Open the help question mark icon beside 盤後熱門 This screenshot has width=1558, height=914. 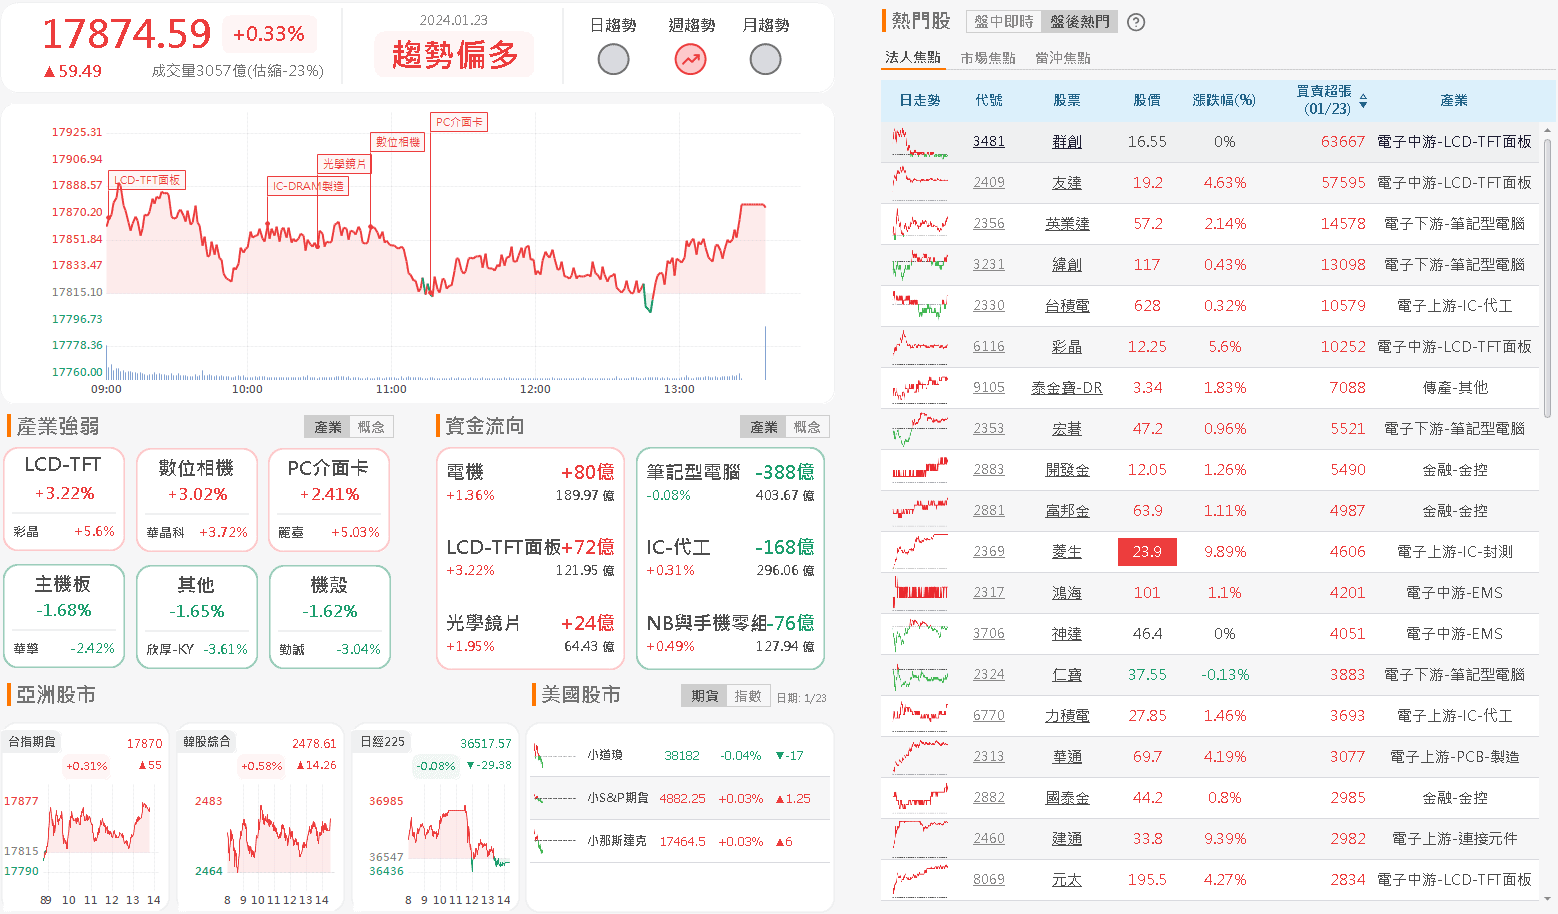pos(1136,22)
